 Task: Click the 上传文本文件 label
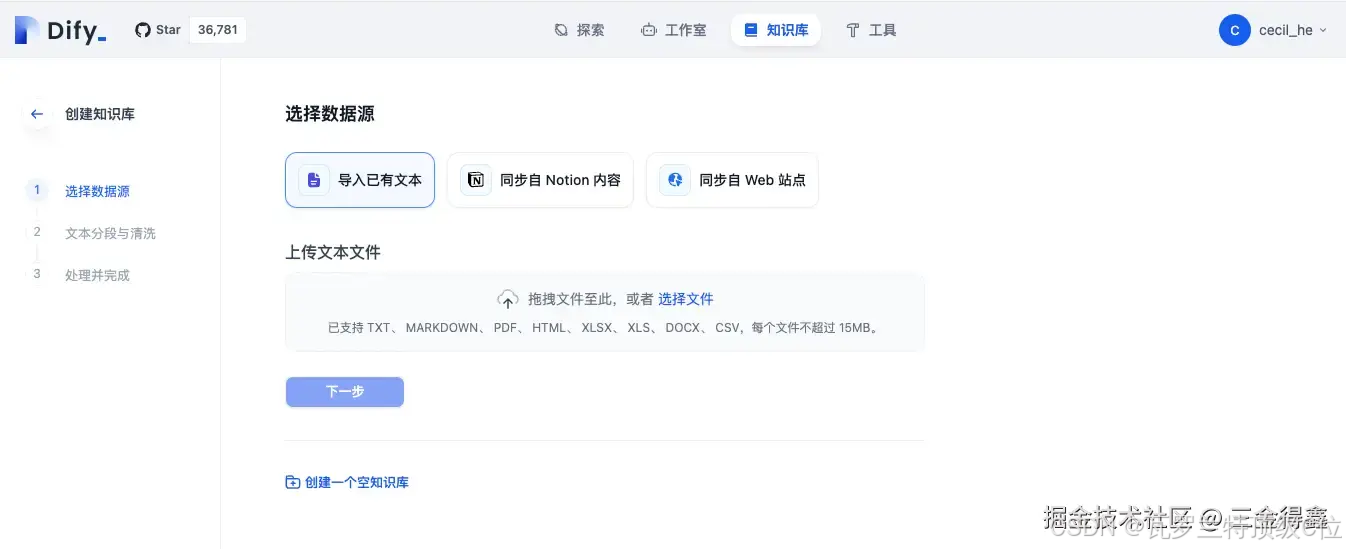(333, 252)
